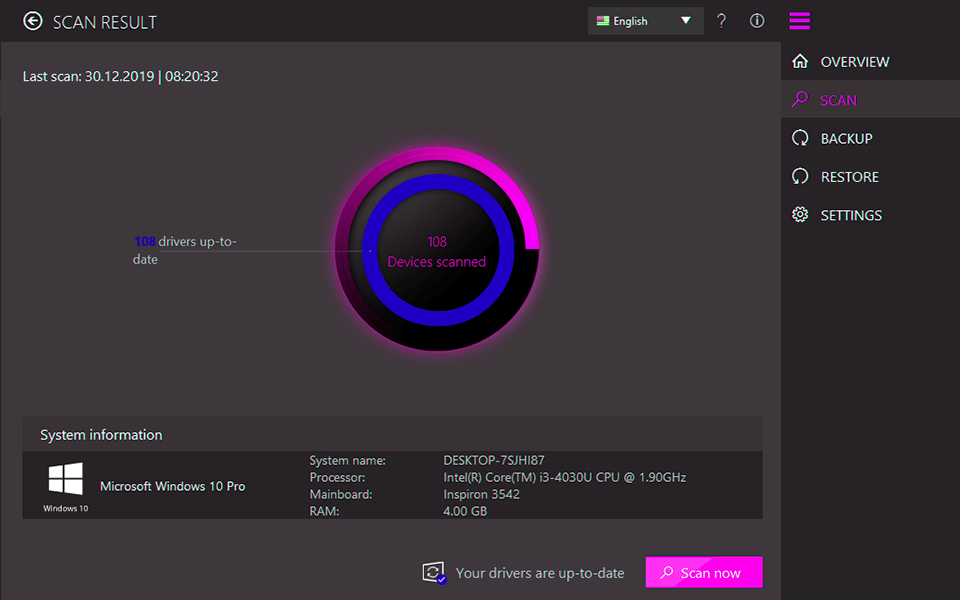Open Settings using the gear icon

[800, 214]
